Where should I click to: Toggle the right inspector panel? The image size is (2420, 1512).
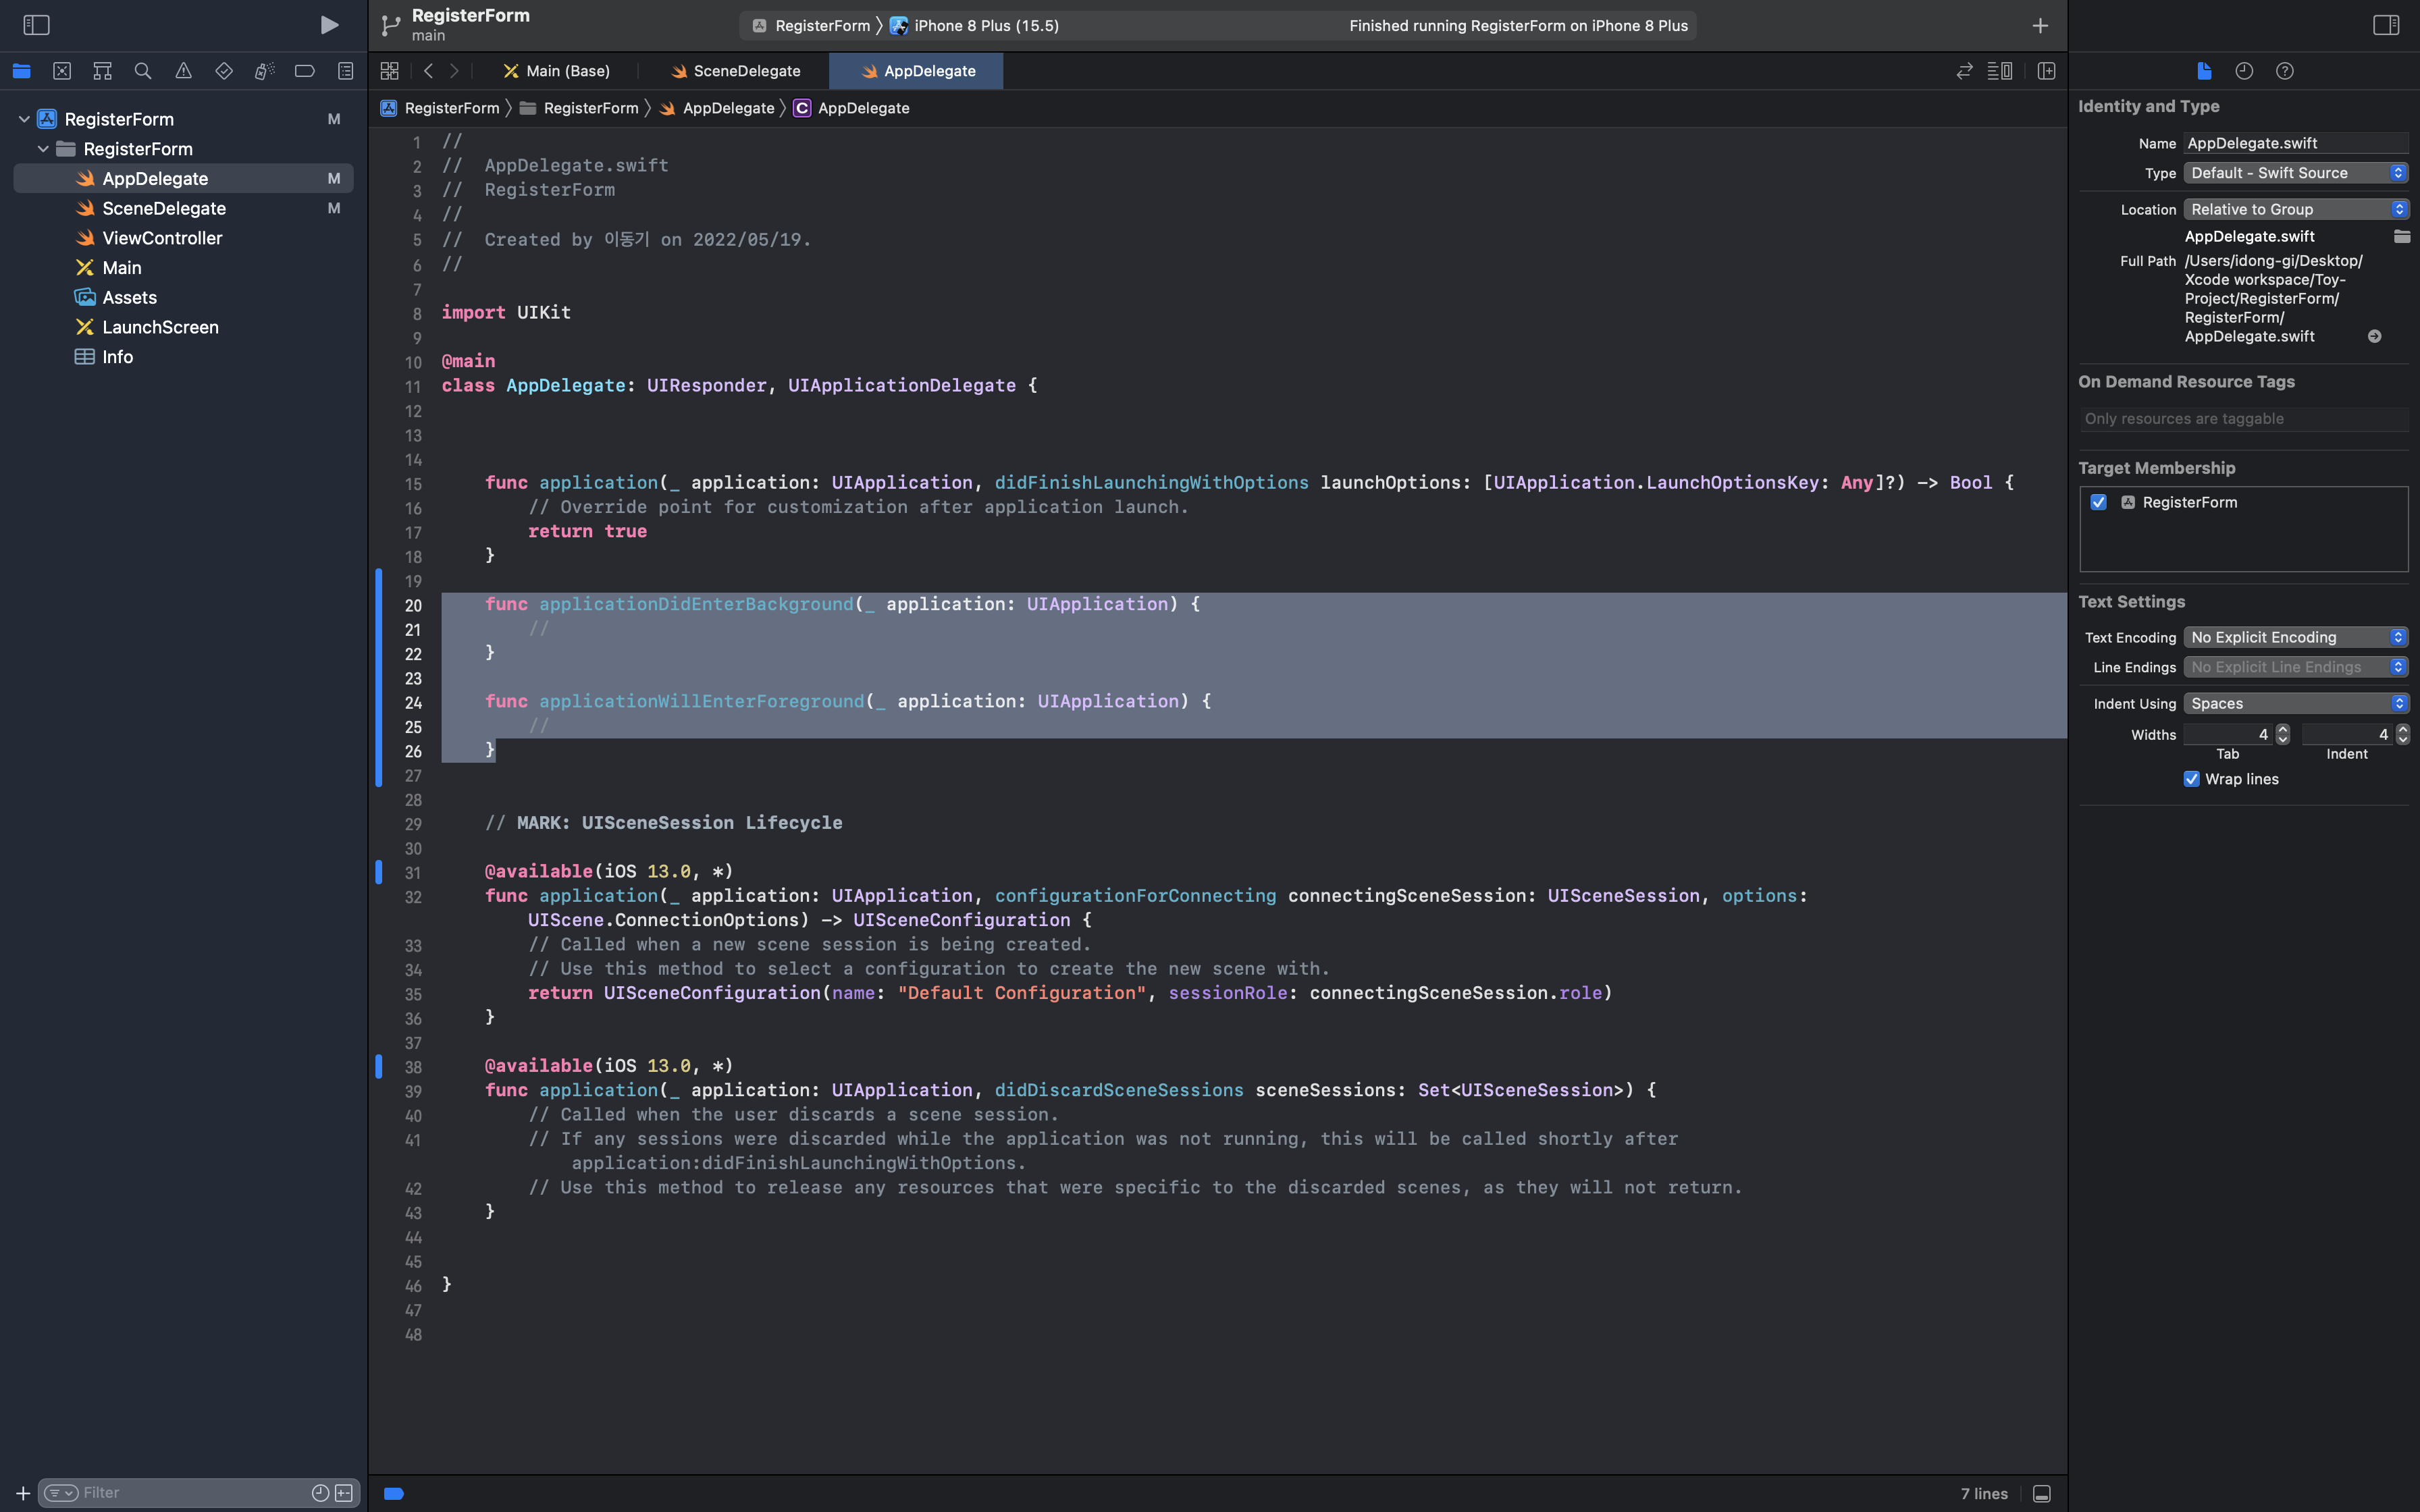tap(2385, 25)
